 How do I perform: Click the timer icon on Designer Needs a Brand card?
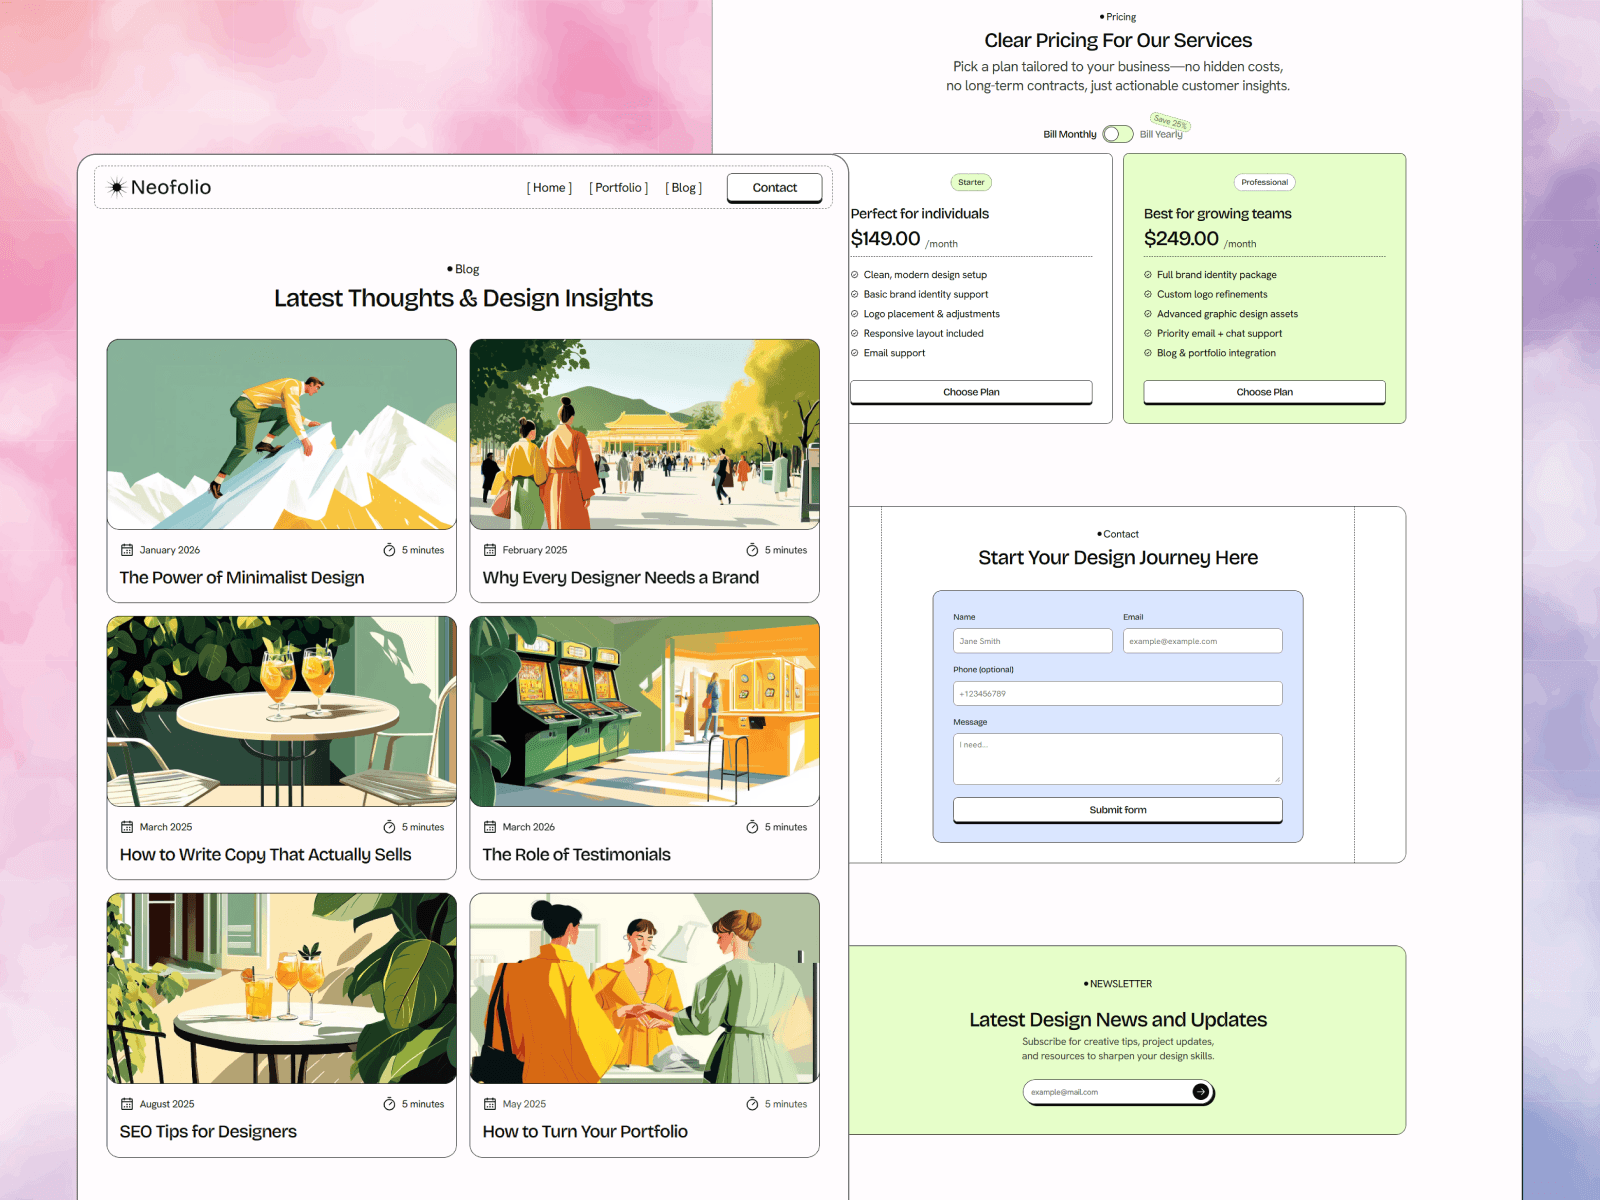click(x=752, y=550)
